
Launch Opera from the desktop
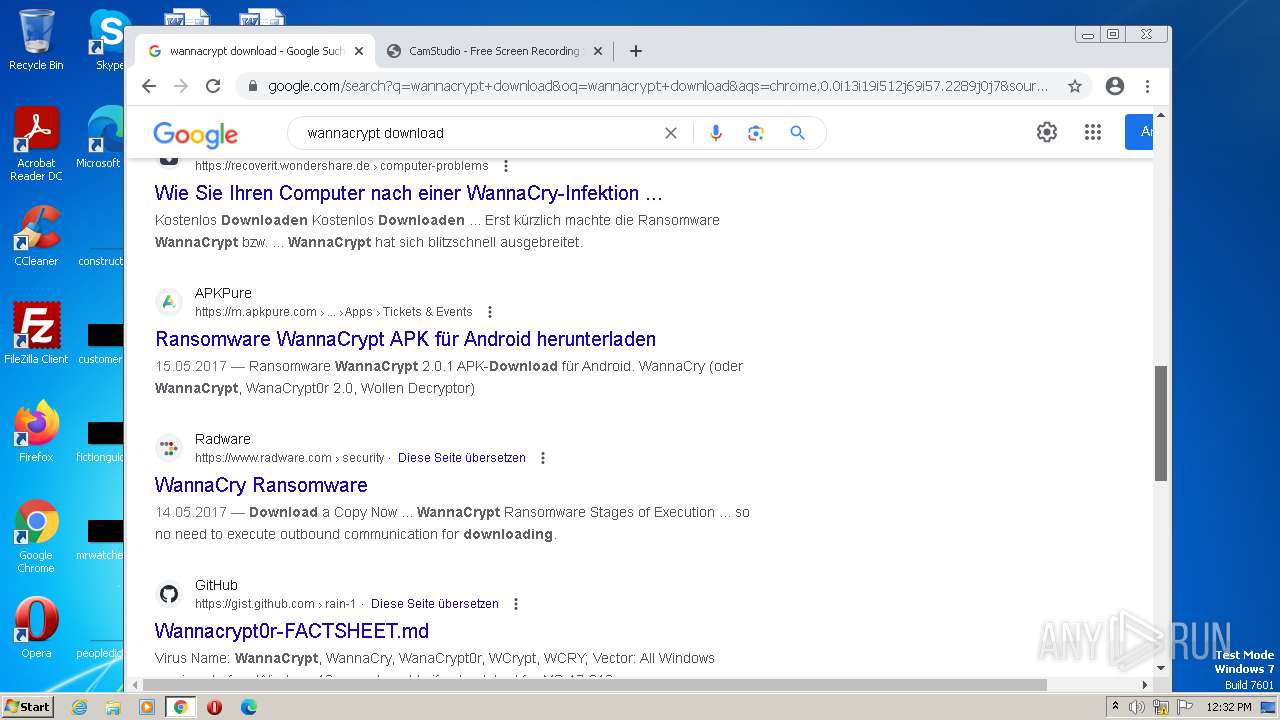36,627
